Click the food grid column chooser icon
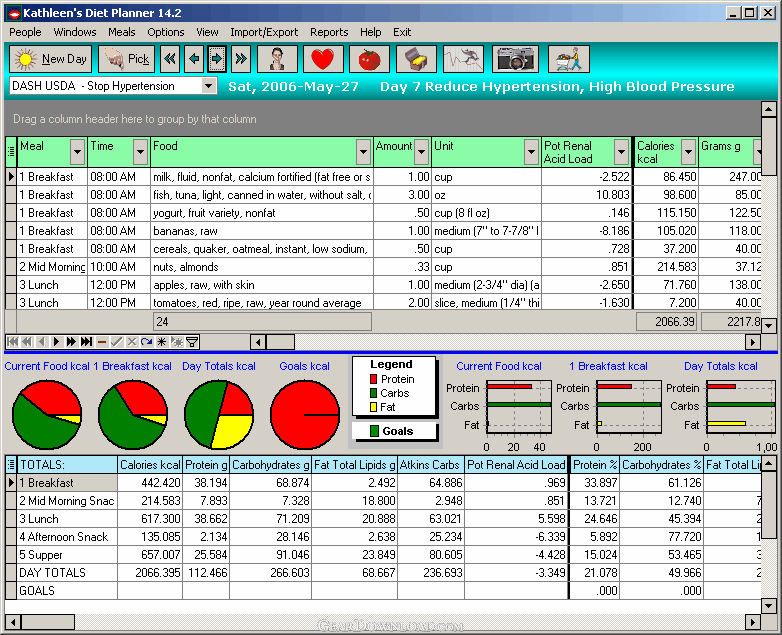The width and height of the screenshot is (782, 635). [x=10, y=152]
